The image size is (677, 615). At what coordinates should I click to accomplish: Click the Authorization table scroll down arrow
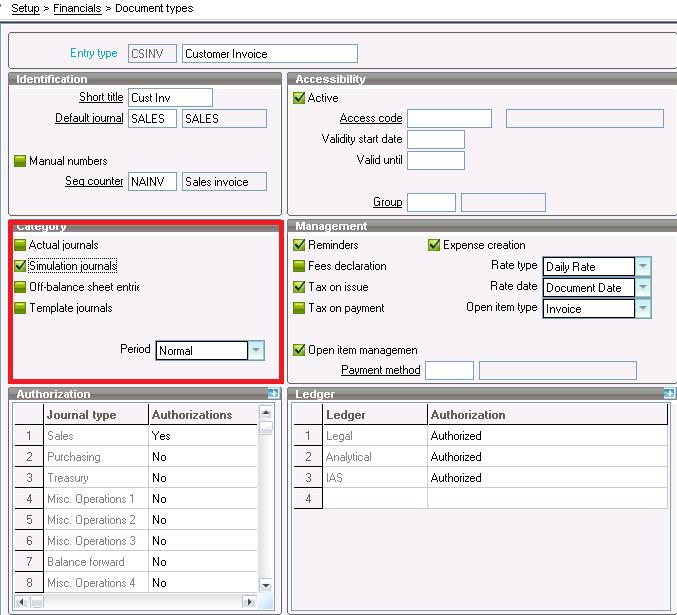pyautogui.click(x=266, y=586)
